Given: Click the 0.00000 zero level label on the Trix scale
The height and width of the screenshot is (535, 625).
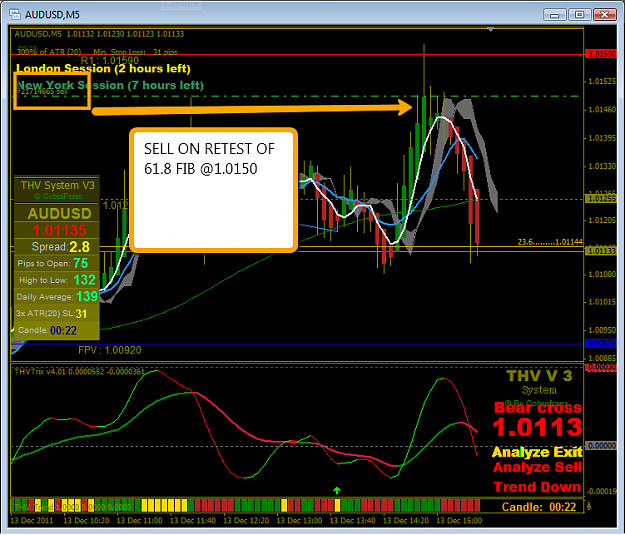Looking at the screenshot, I should pos(601,445).
